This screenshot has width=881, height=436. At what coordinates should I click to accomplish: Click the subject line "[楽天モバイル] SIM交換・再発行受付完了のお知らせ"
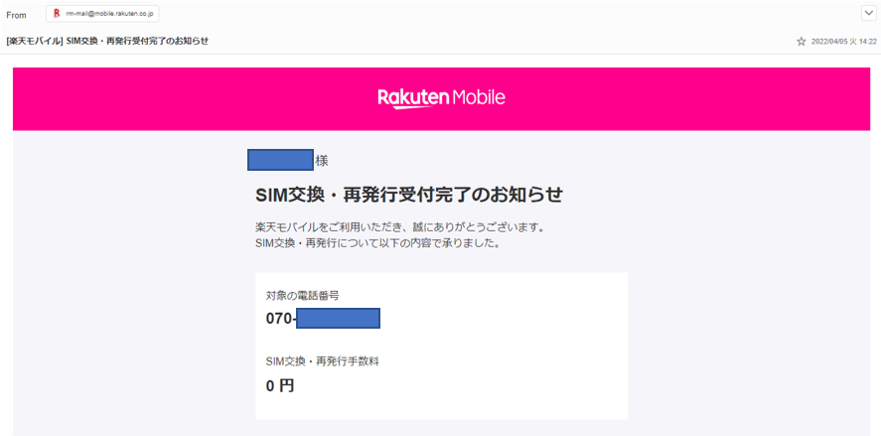pos(108,41)
